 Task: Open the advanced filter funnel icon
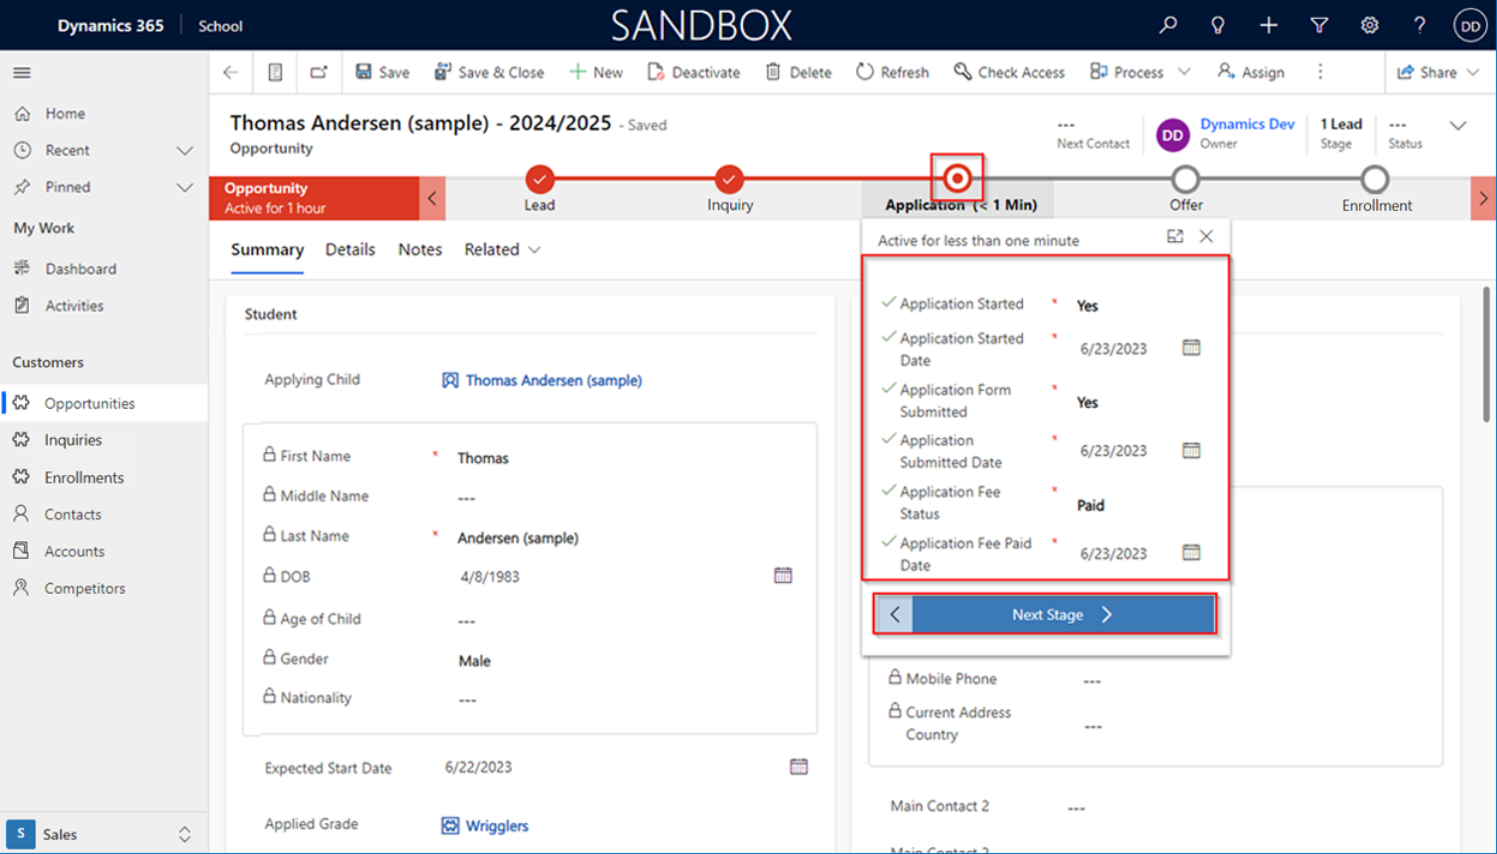pyautogui.click(x=1319, y=25)
